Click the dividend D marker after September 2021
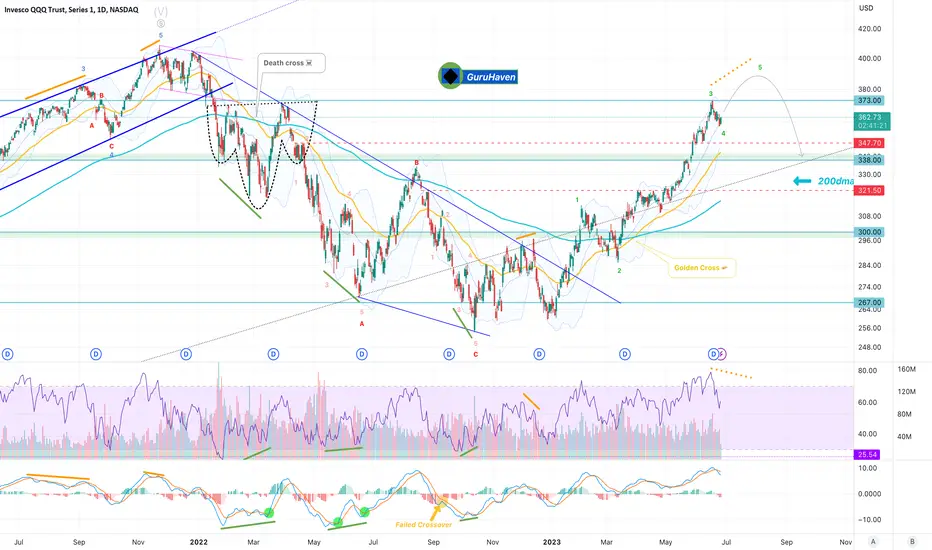The height and width of the screenshot is (550, 932). (96, 354)
